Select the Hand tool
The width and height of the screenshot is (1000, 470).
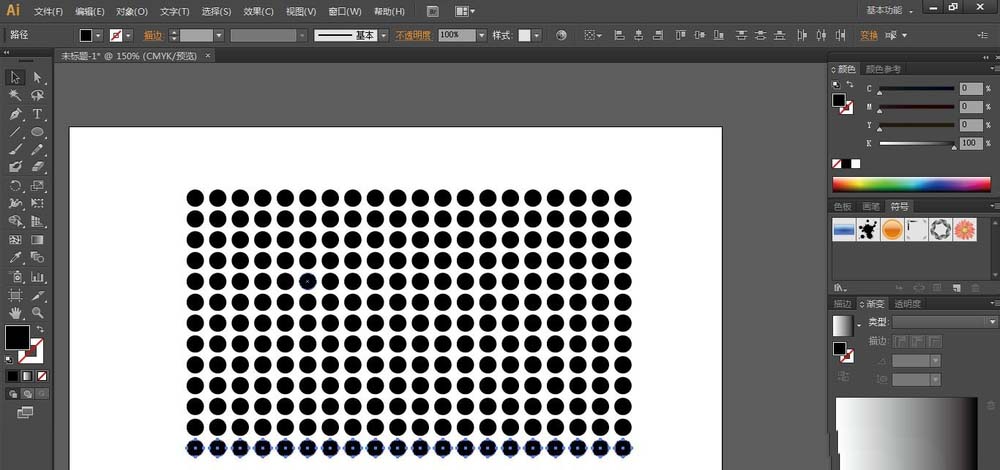(15, 313)
